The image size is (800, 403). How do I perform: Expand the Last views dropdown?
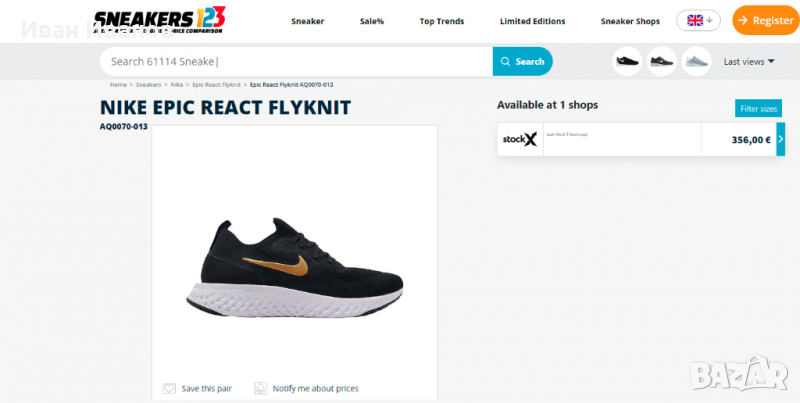(749, 62)
